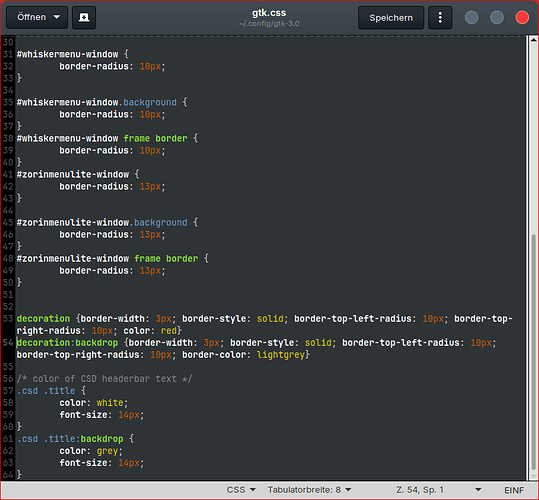Click the Öffnen button
The width and height of the screenshot is (539, 500).
click(x=37, y=17)
